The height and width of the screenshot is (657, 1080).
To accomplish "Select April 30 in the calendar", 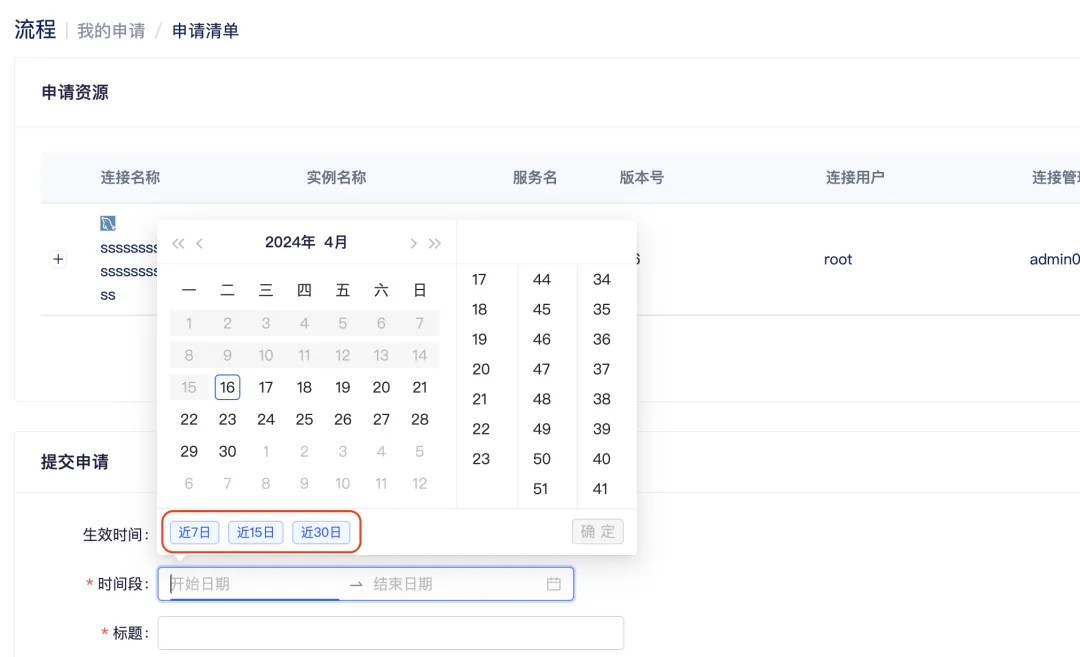I will [227, 451].
